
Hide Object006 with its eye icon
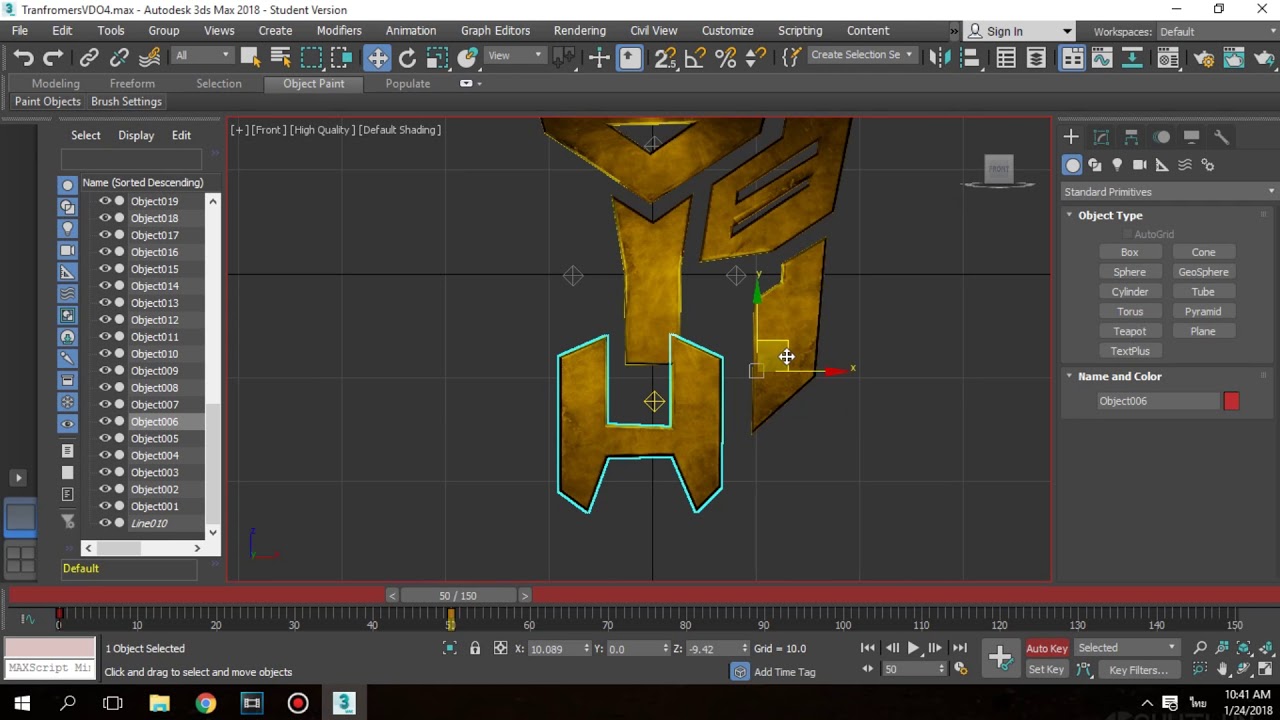pos(104,421)
